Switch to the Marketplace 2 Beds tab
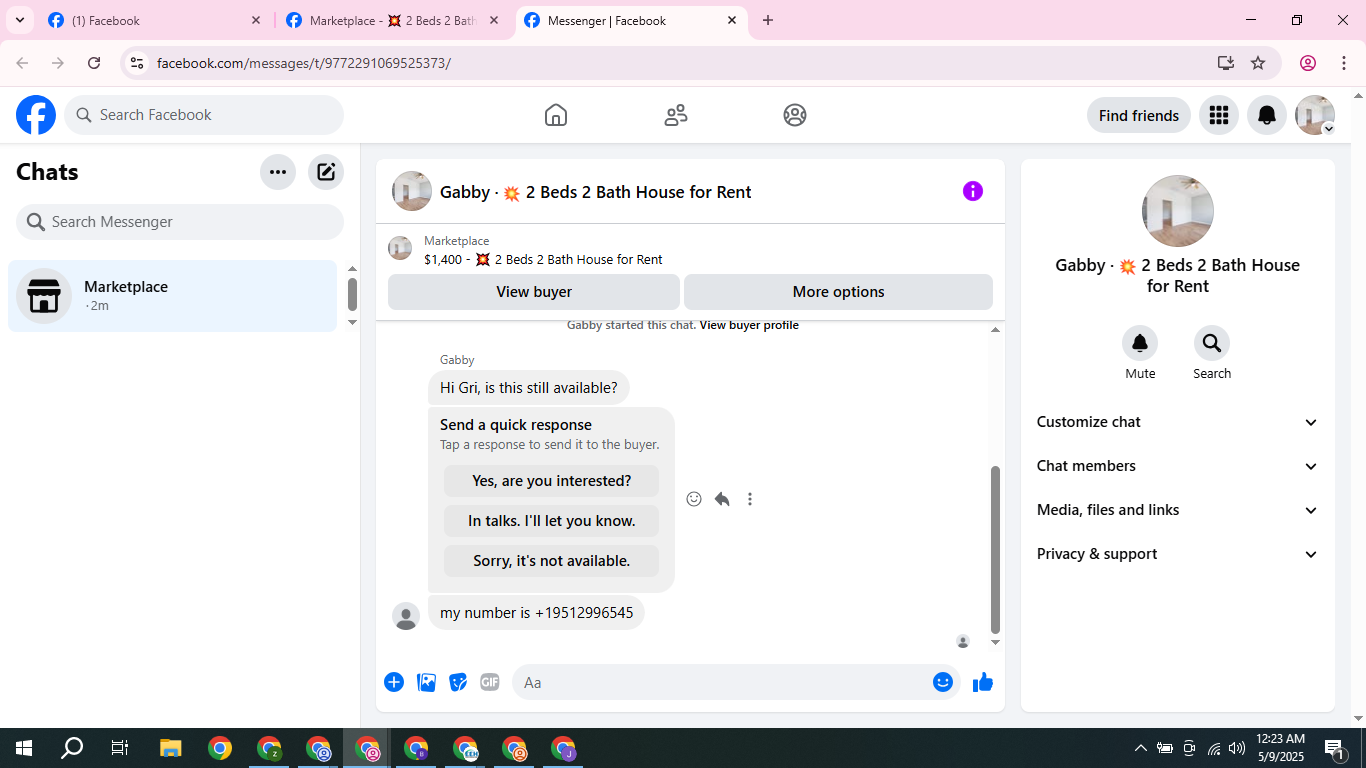This screenshot has height=768, width=1366. tap(393, 20)
